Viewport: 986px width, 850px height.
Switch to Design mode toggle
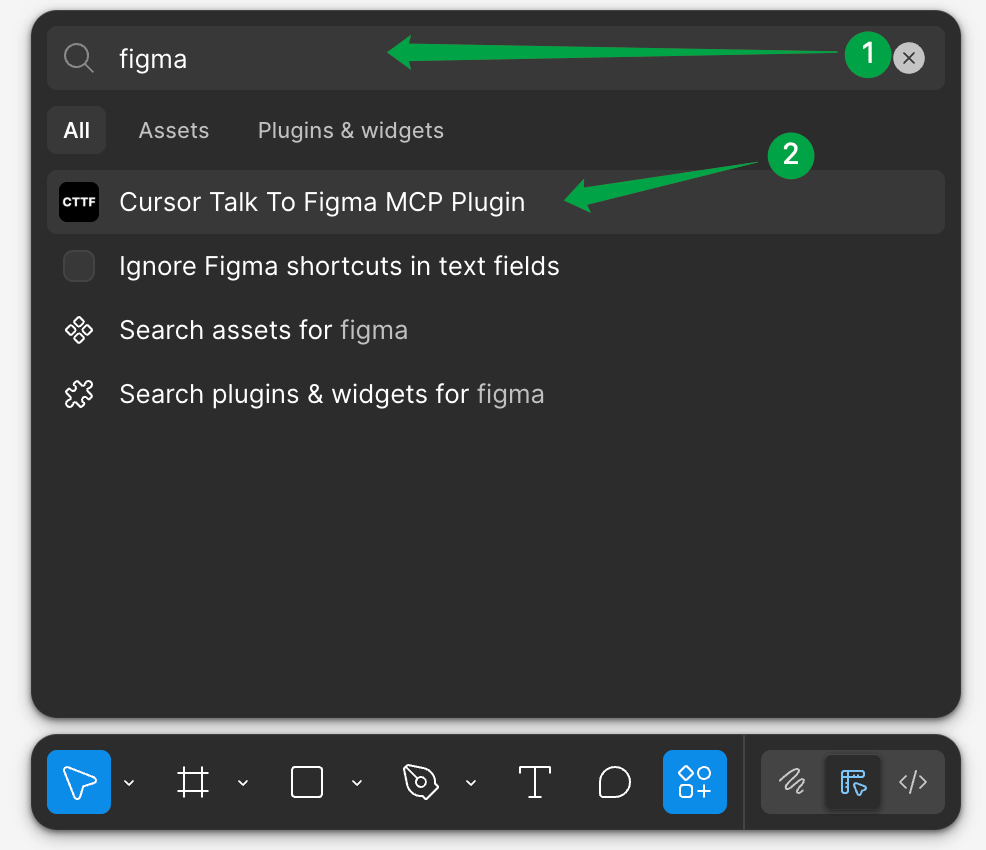(853, 782)
